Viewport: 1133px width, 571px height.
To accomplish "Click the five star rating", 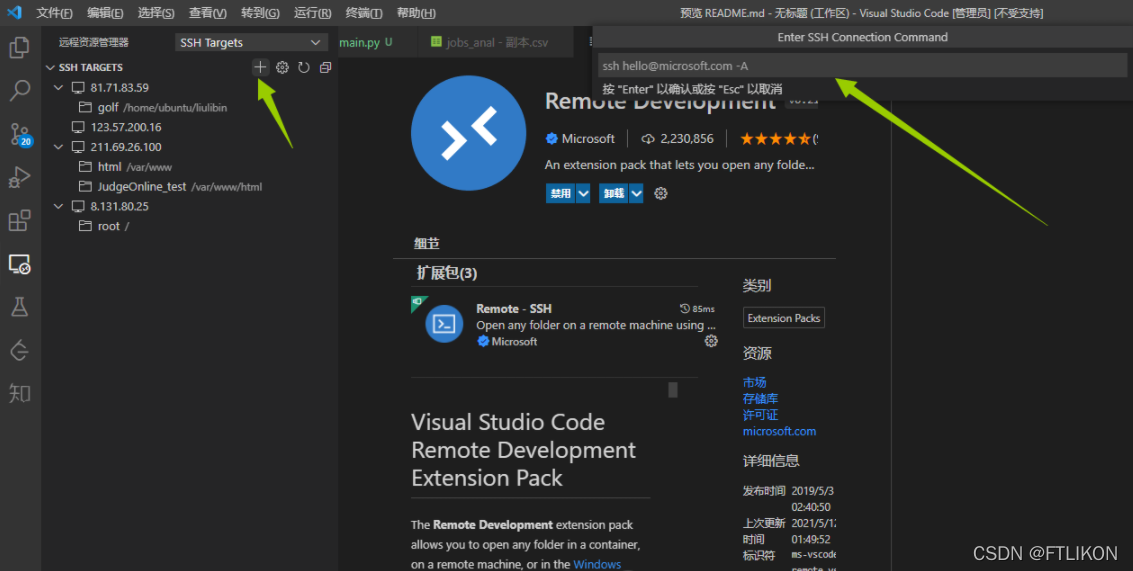I will [x=777, y=139].
